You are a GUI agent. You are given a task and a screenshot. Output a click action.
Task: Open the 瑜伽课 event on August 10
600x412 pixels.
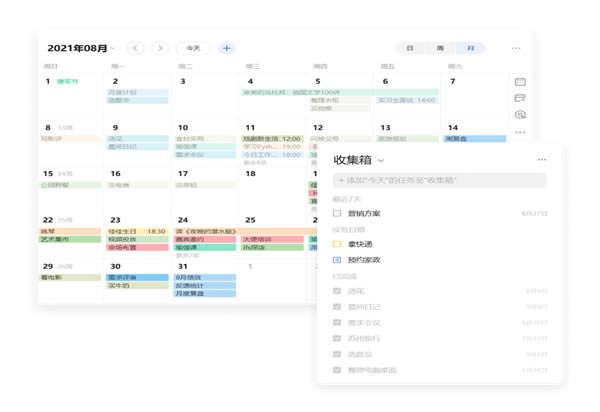pos(205,147)
